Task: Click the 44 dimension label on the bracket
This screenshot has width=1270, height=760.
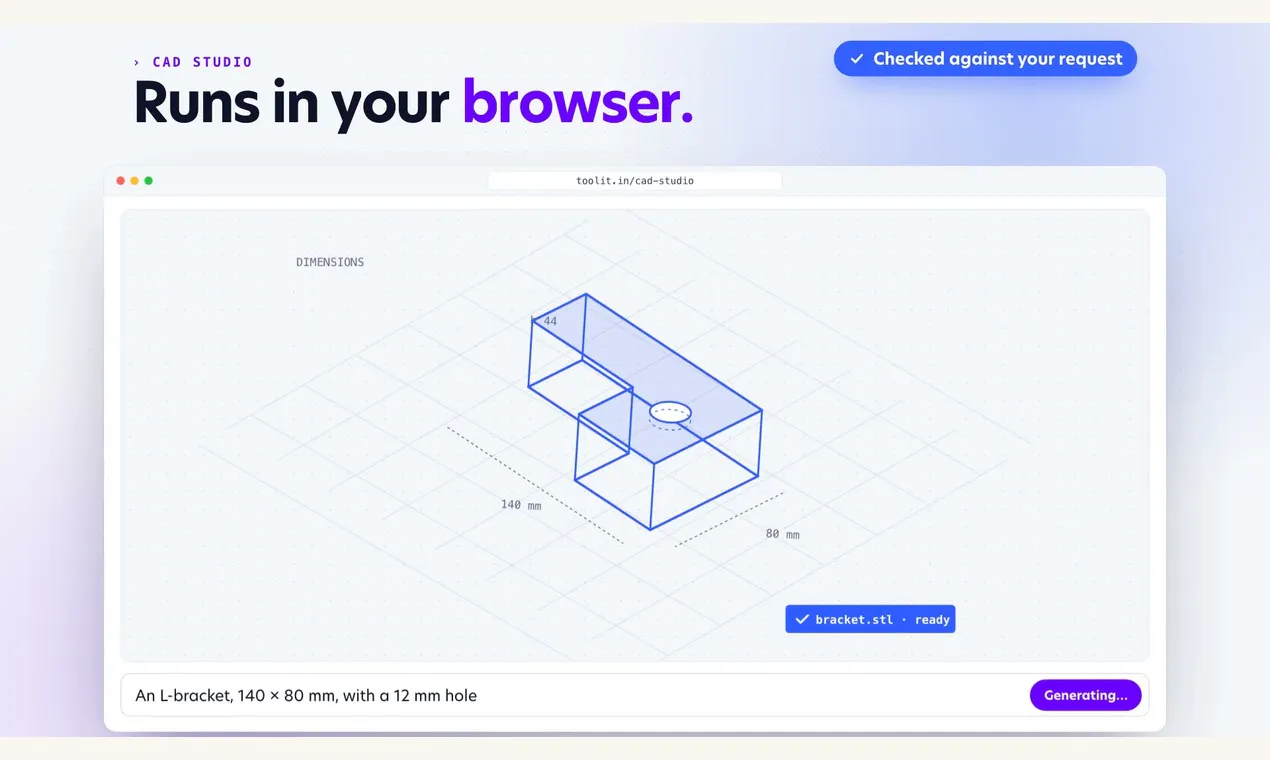Action: pos(550,321)
